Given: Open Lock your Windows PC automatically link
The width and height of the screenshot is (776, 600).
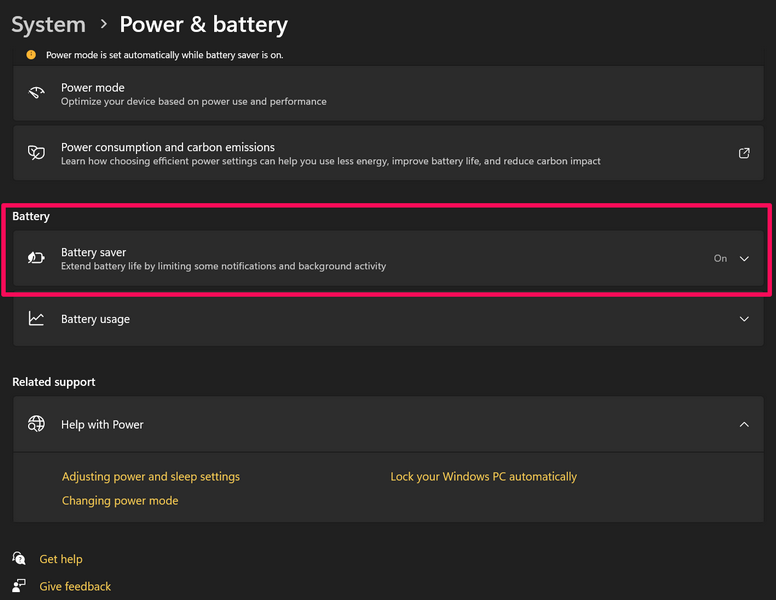Looking at the screenshot, I should [483, 477].
